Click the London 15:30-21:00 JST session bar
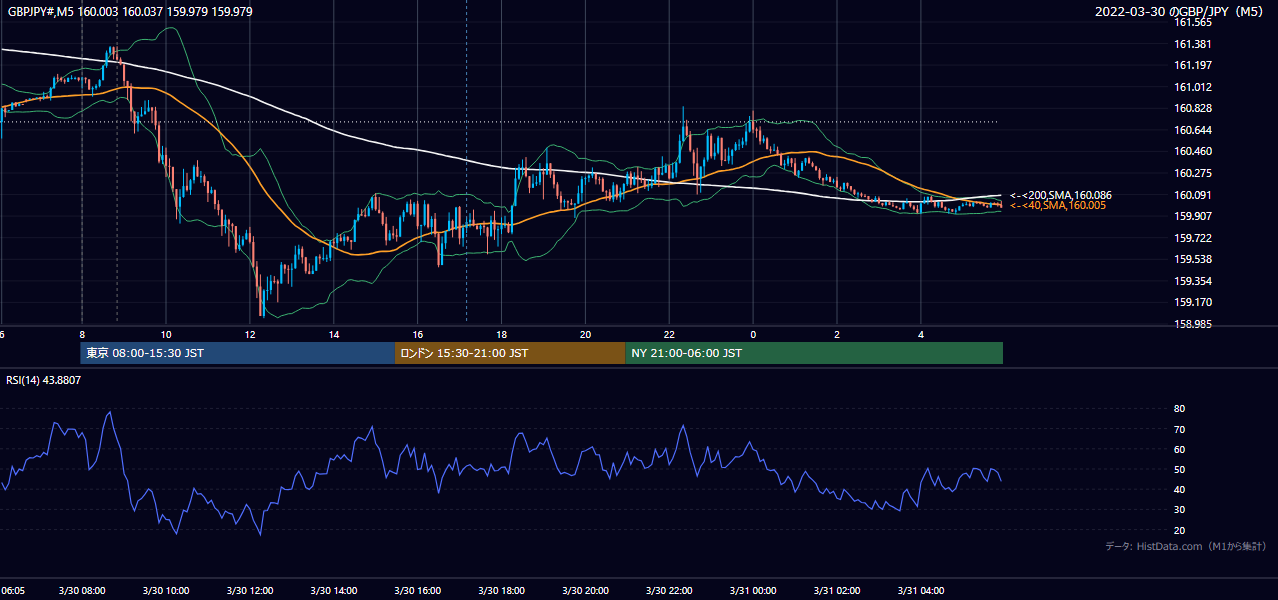Image resolution: width=1278 pixels, height=600 pixels. pyautogui.click(x=510, y=353)
